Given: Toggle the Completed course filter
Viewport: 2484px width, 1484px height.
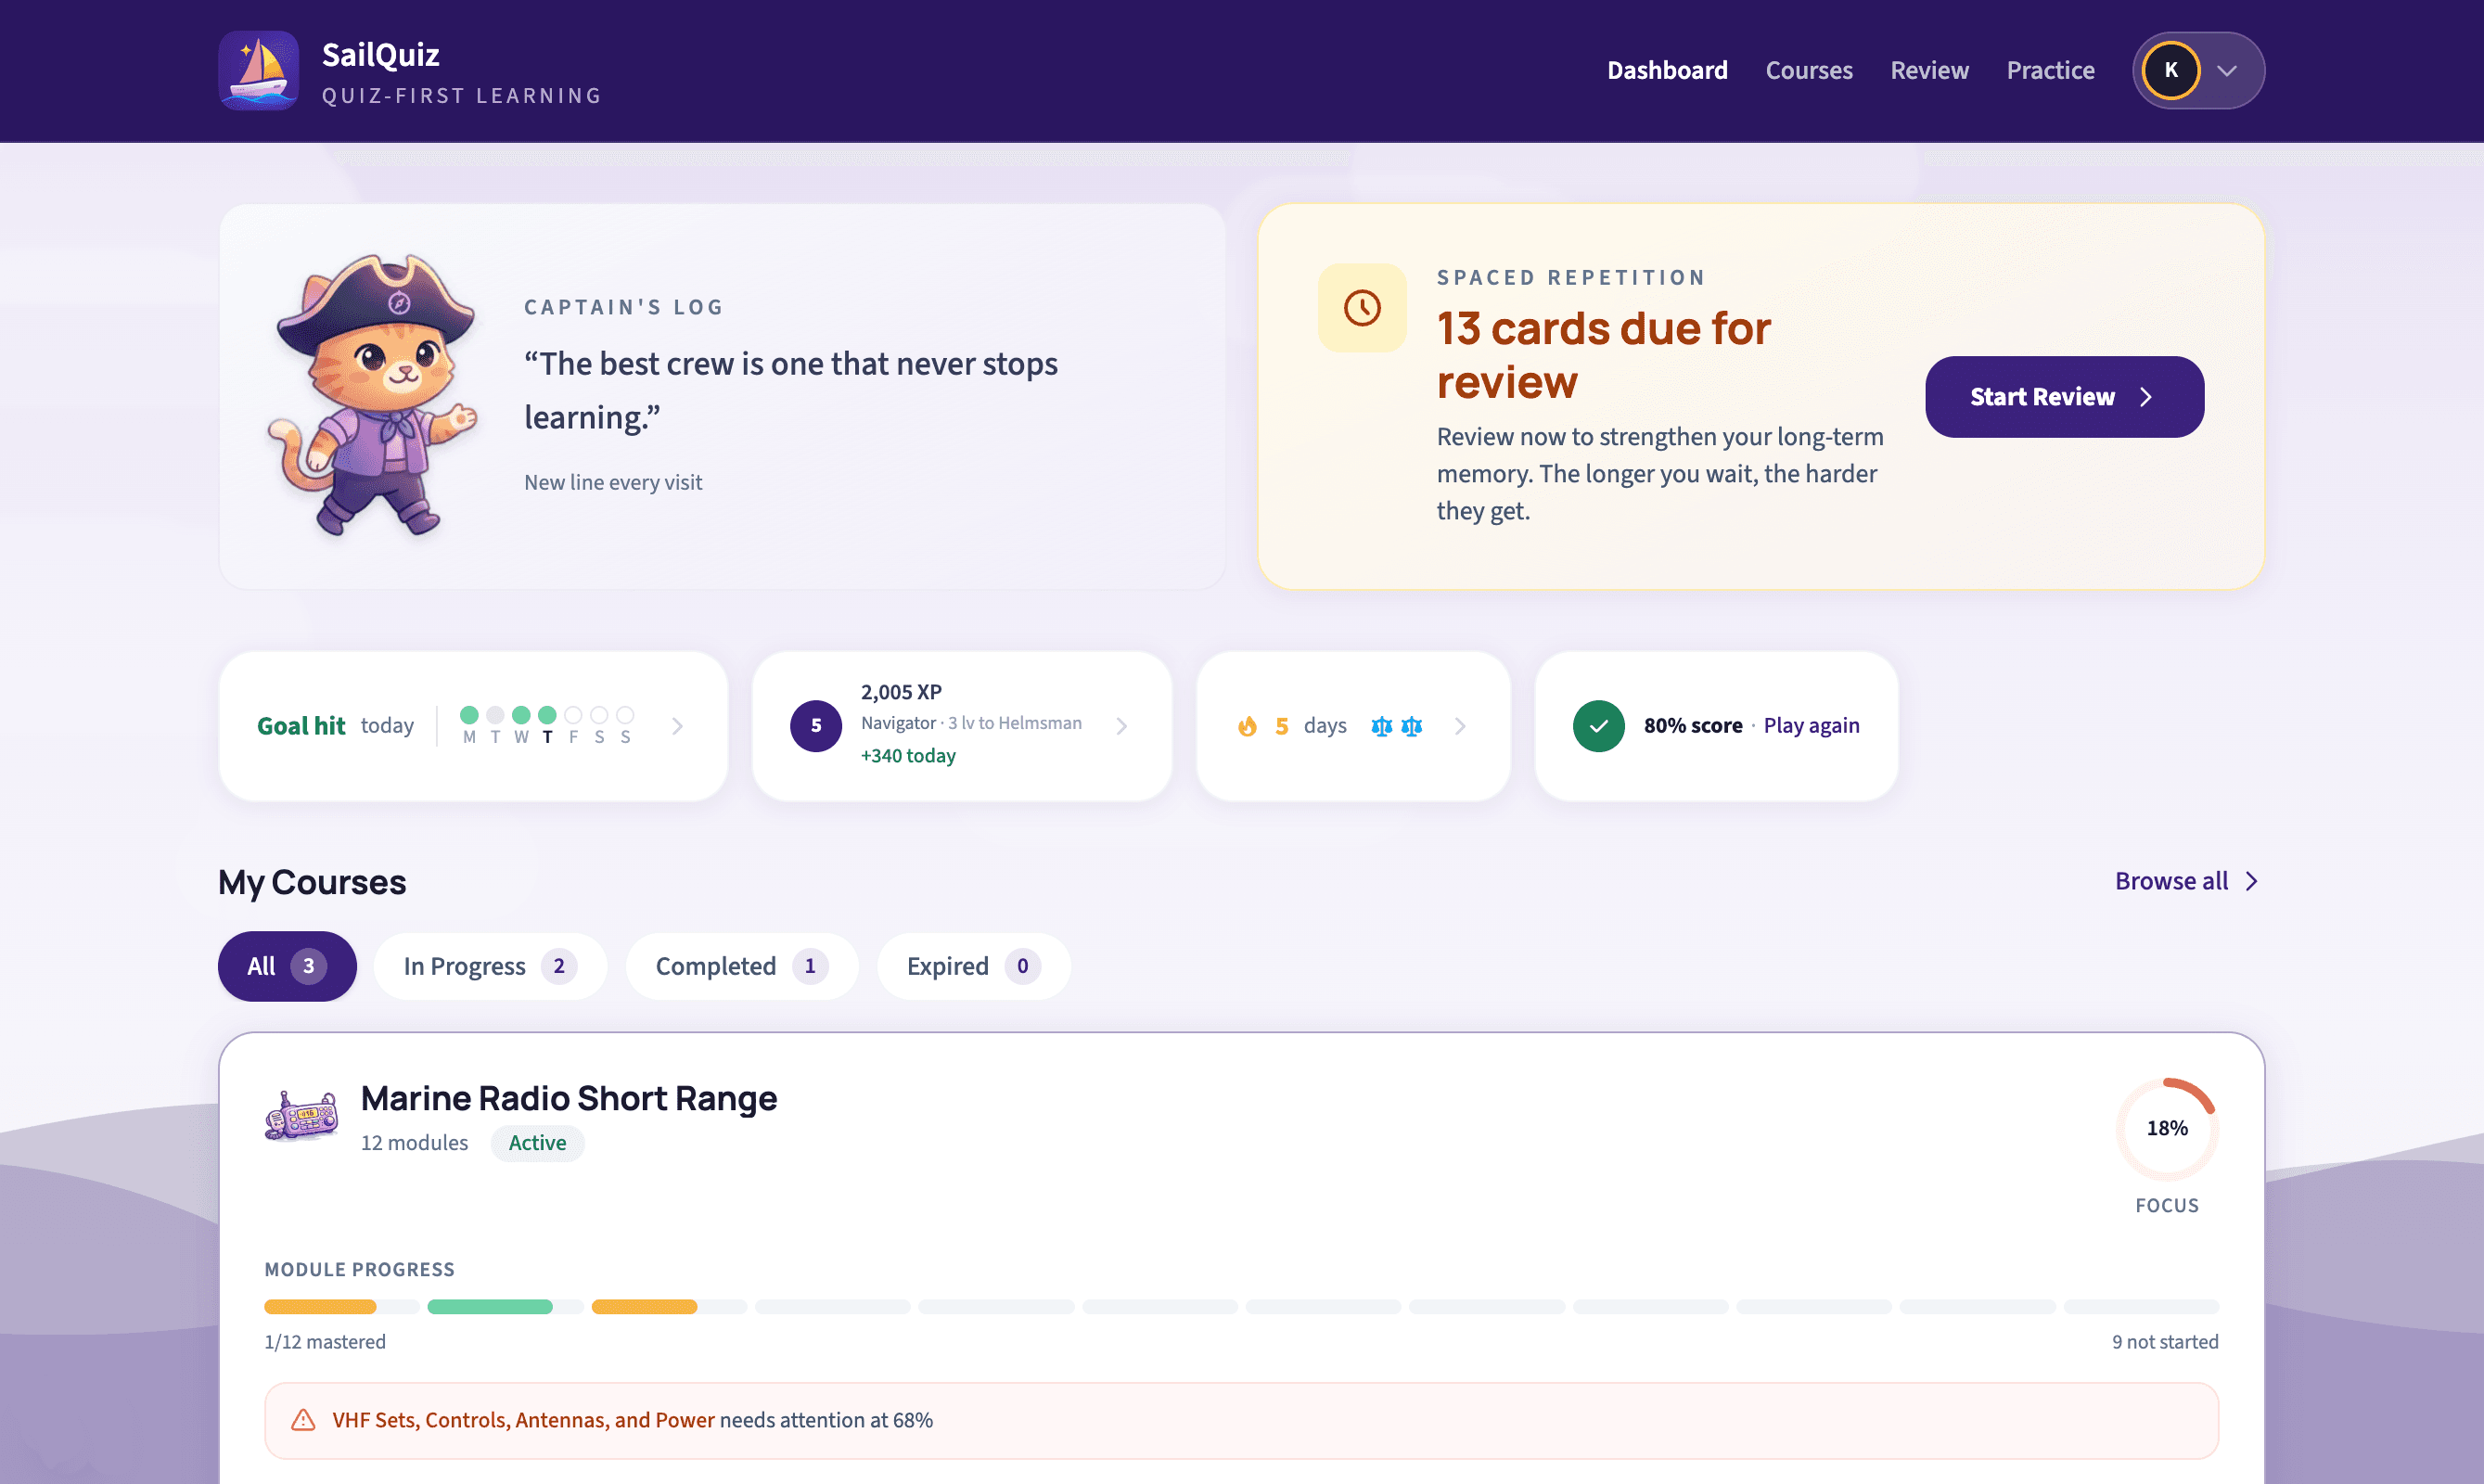Looking at the screenshot, I should click(741, 966).
